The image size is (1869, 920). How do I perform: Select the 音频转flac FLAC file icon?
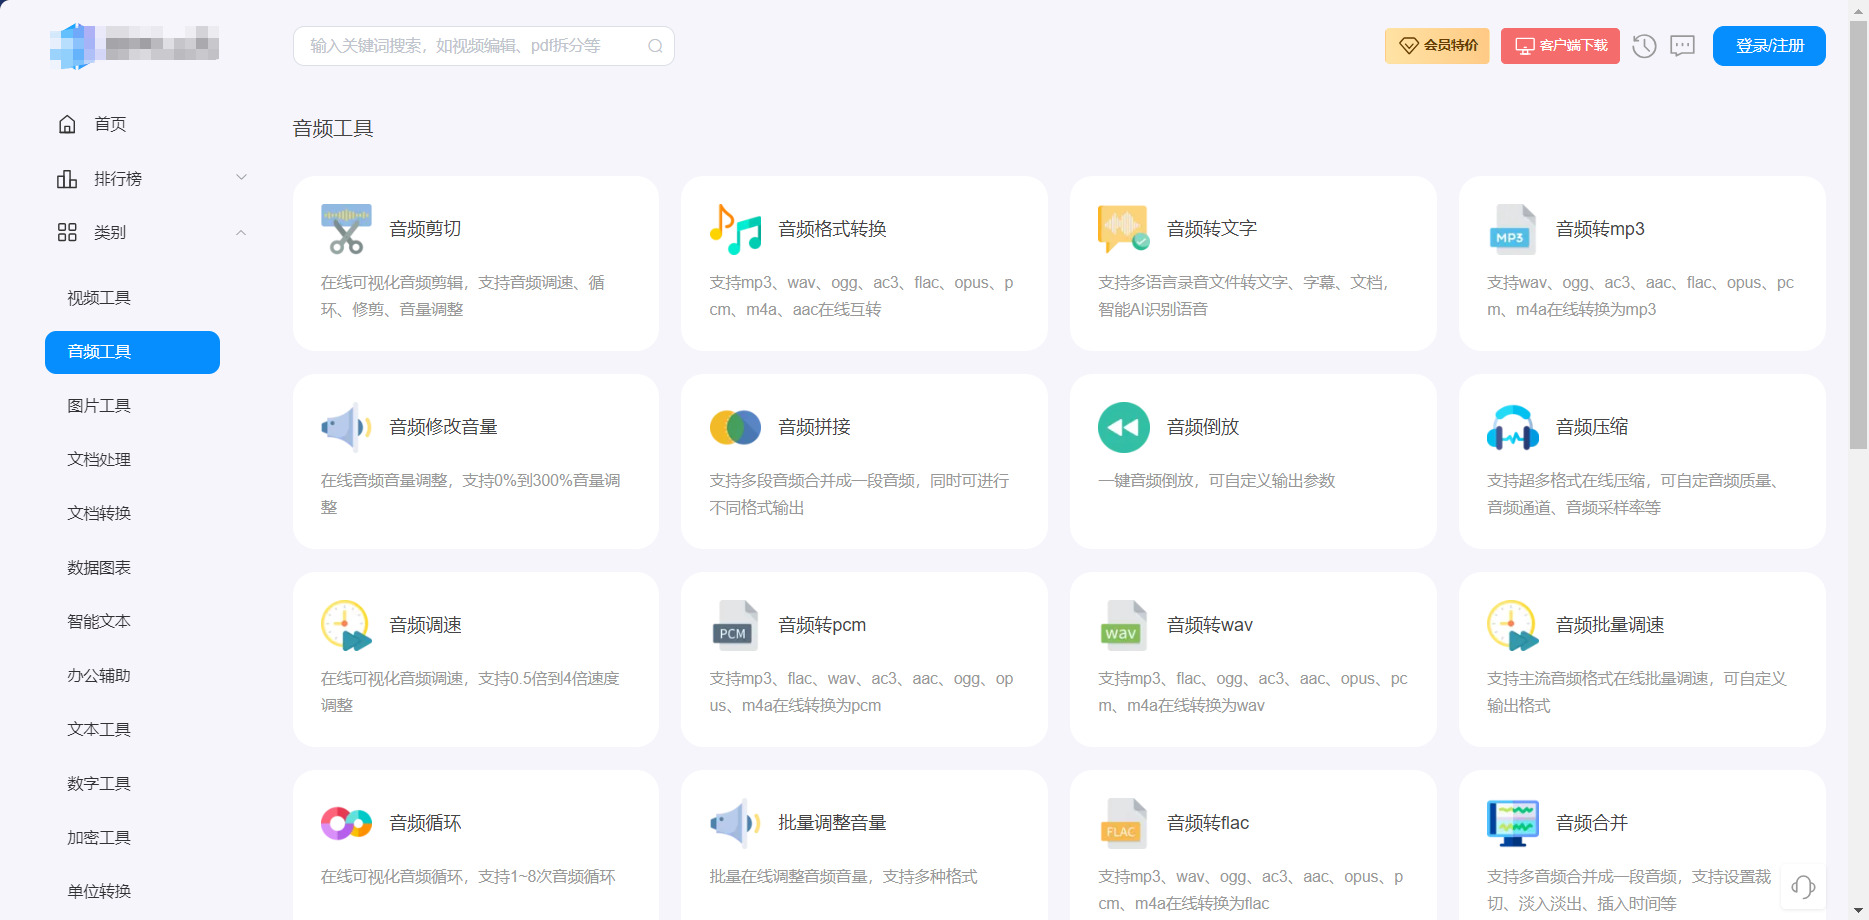(1124, 823)
